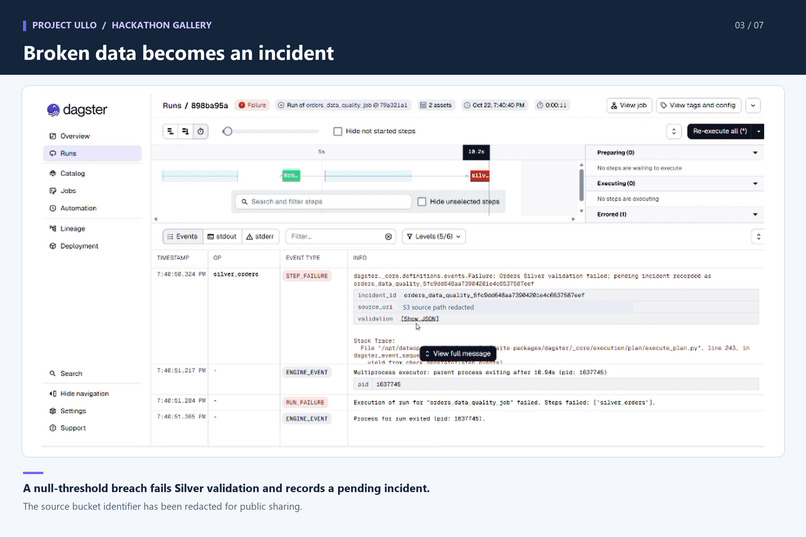Open the orders_data_quality_job run tag
The width and height of the screenshot is (806, 537).
pos(343,105)
